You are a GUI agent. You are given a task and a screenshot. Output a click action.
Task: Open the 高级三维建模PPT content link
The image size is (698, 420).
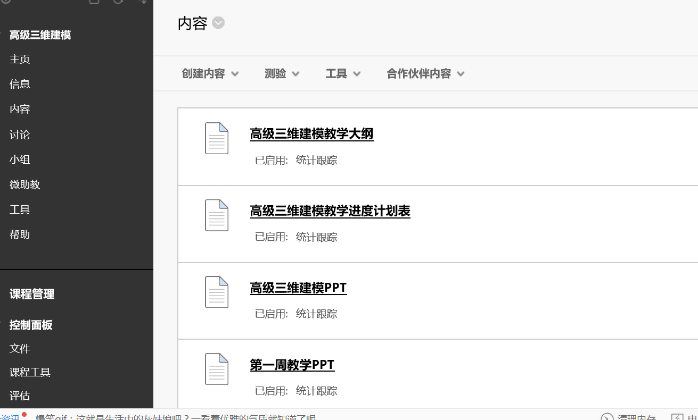tap(298, 288)
